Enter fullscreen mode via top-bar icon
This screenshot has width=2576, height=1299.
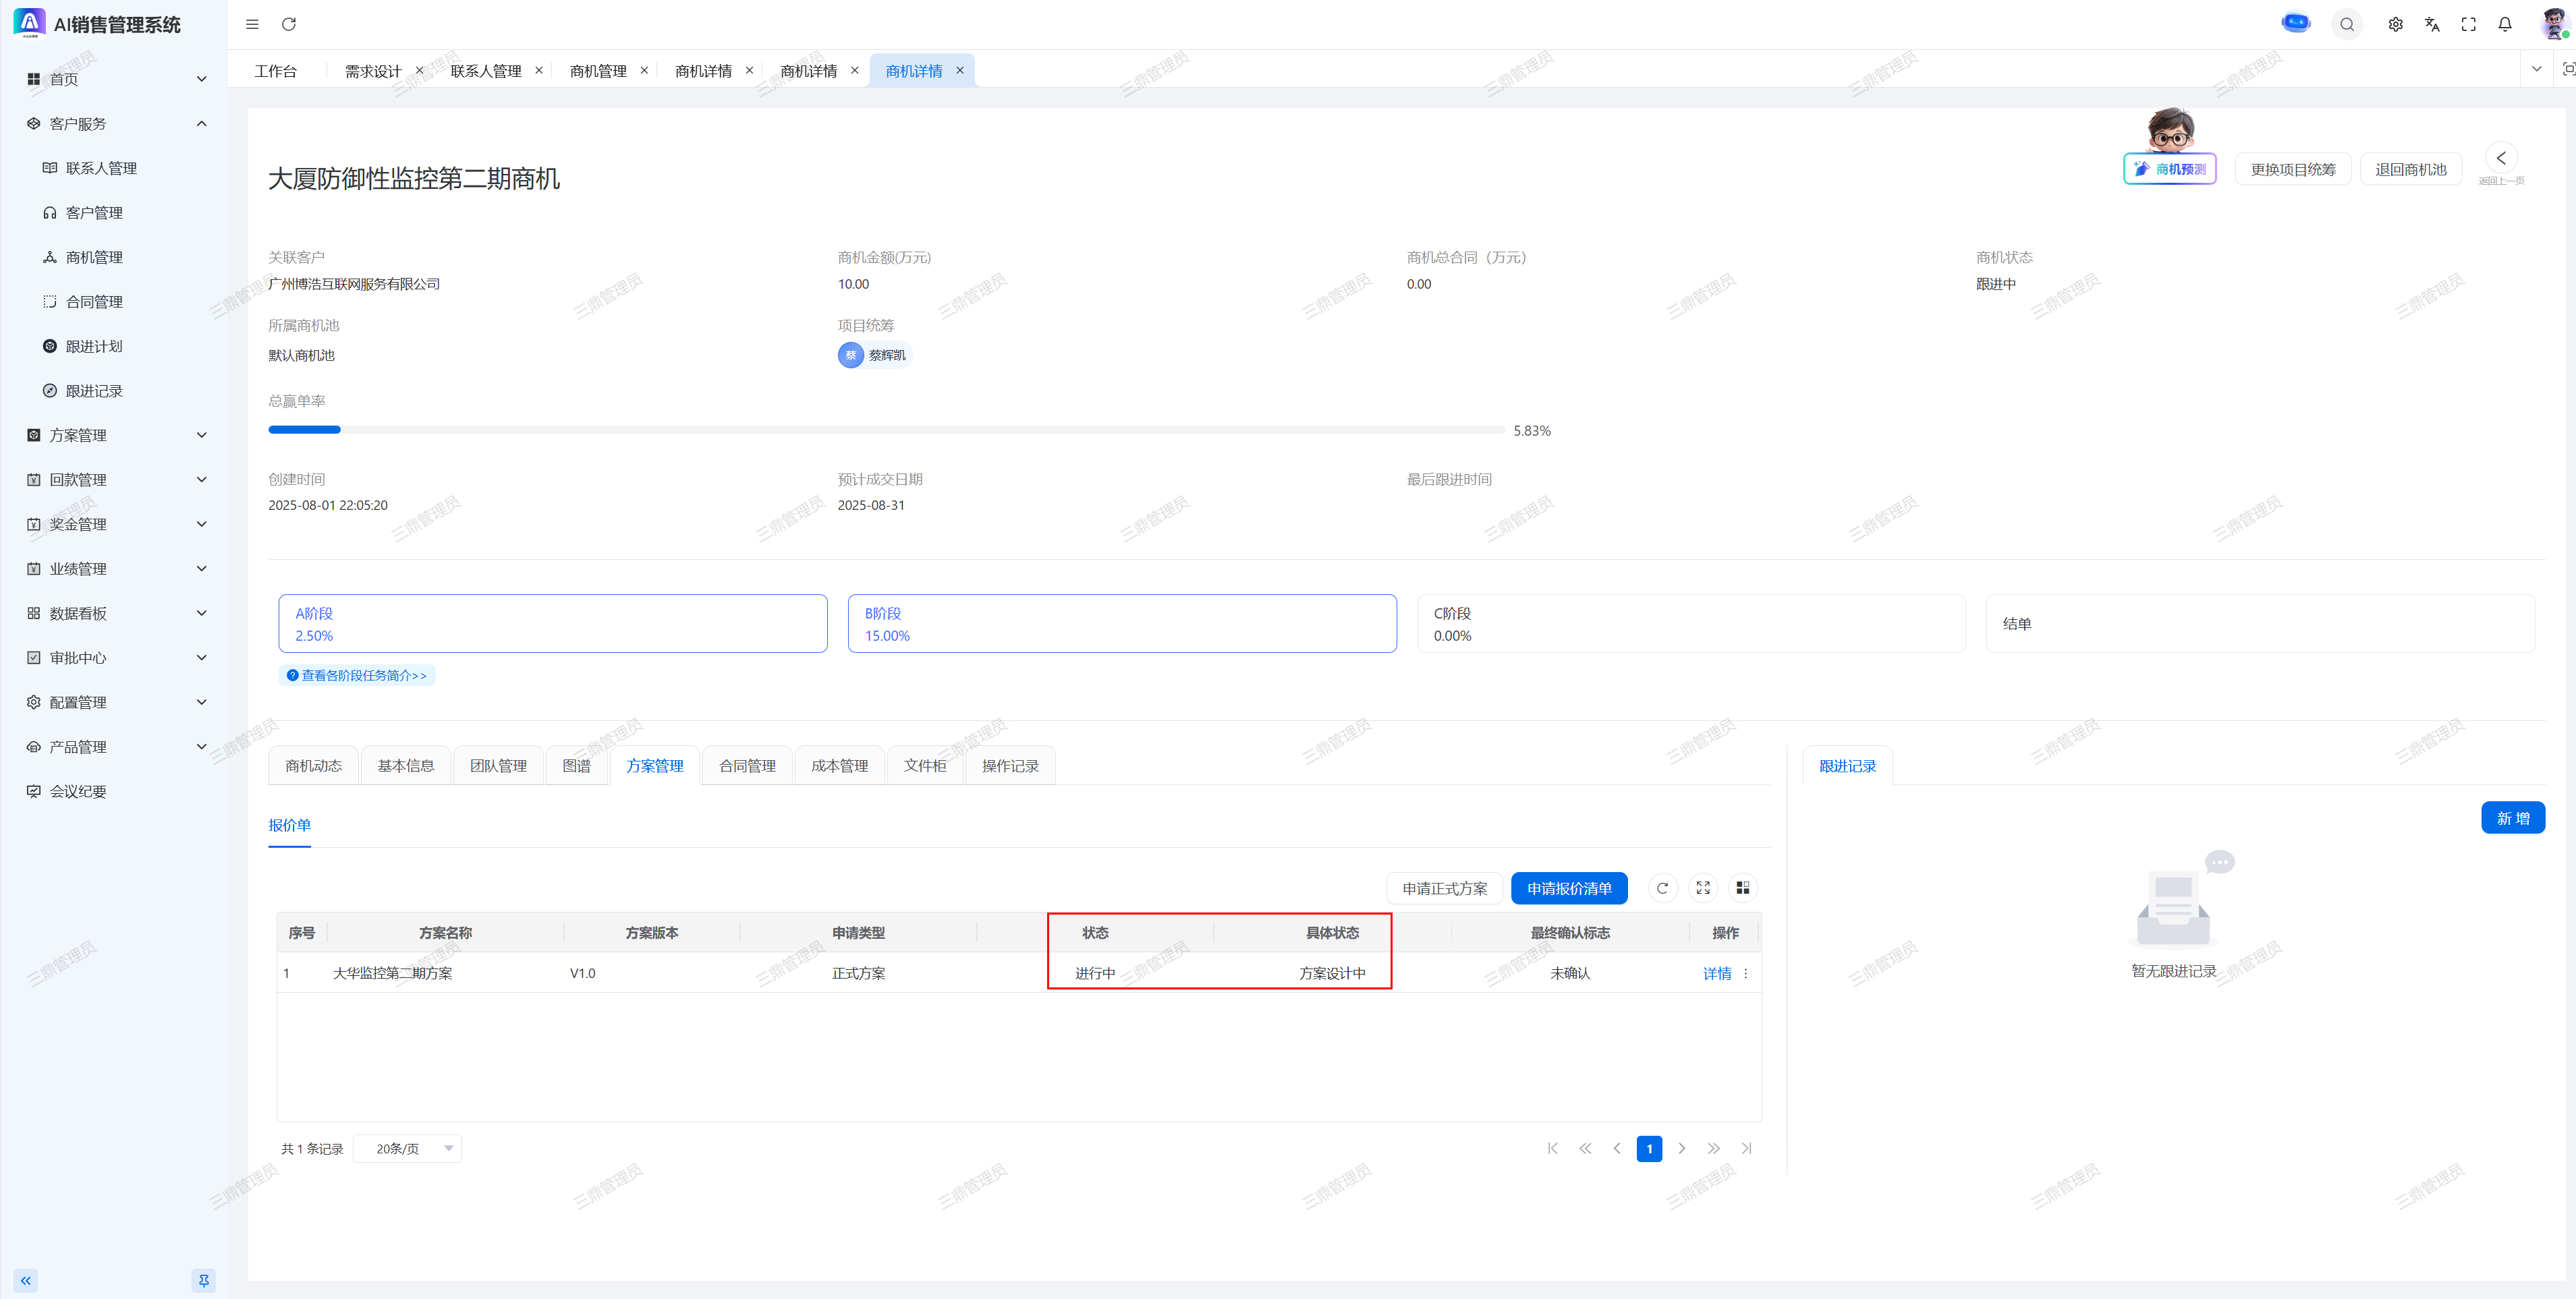click(2468, 24)
